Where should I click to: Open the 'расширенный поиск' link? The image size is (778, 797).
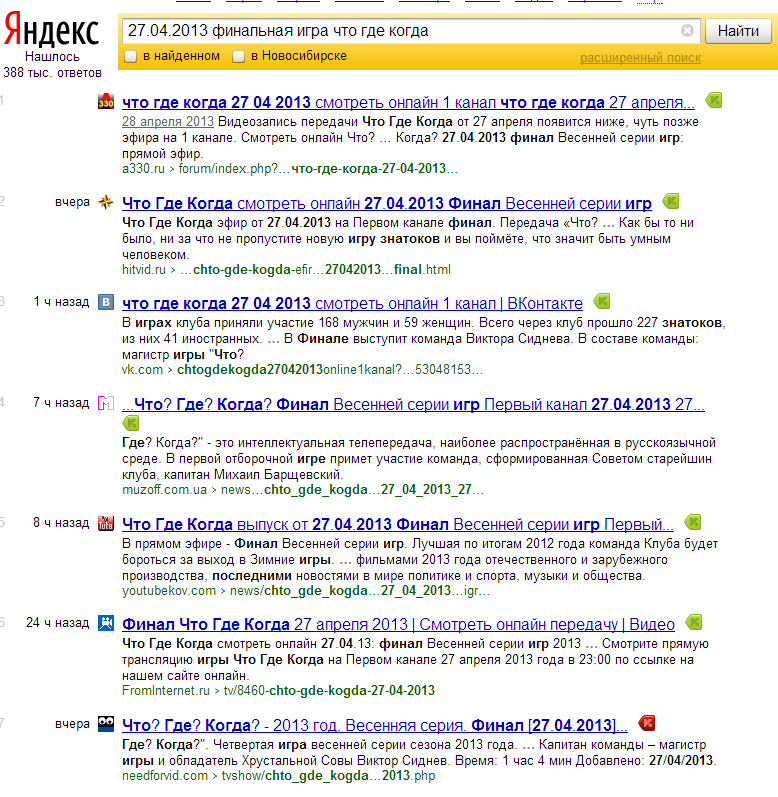coord(640,58)
